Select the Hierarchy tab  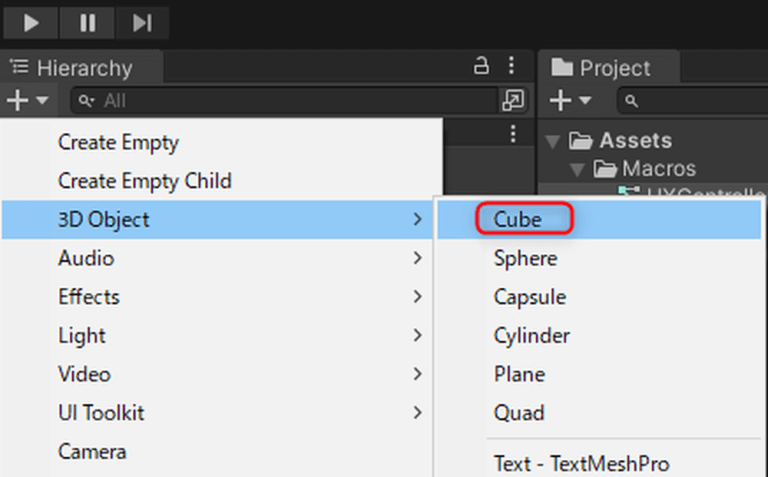point(82,68)
